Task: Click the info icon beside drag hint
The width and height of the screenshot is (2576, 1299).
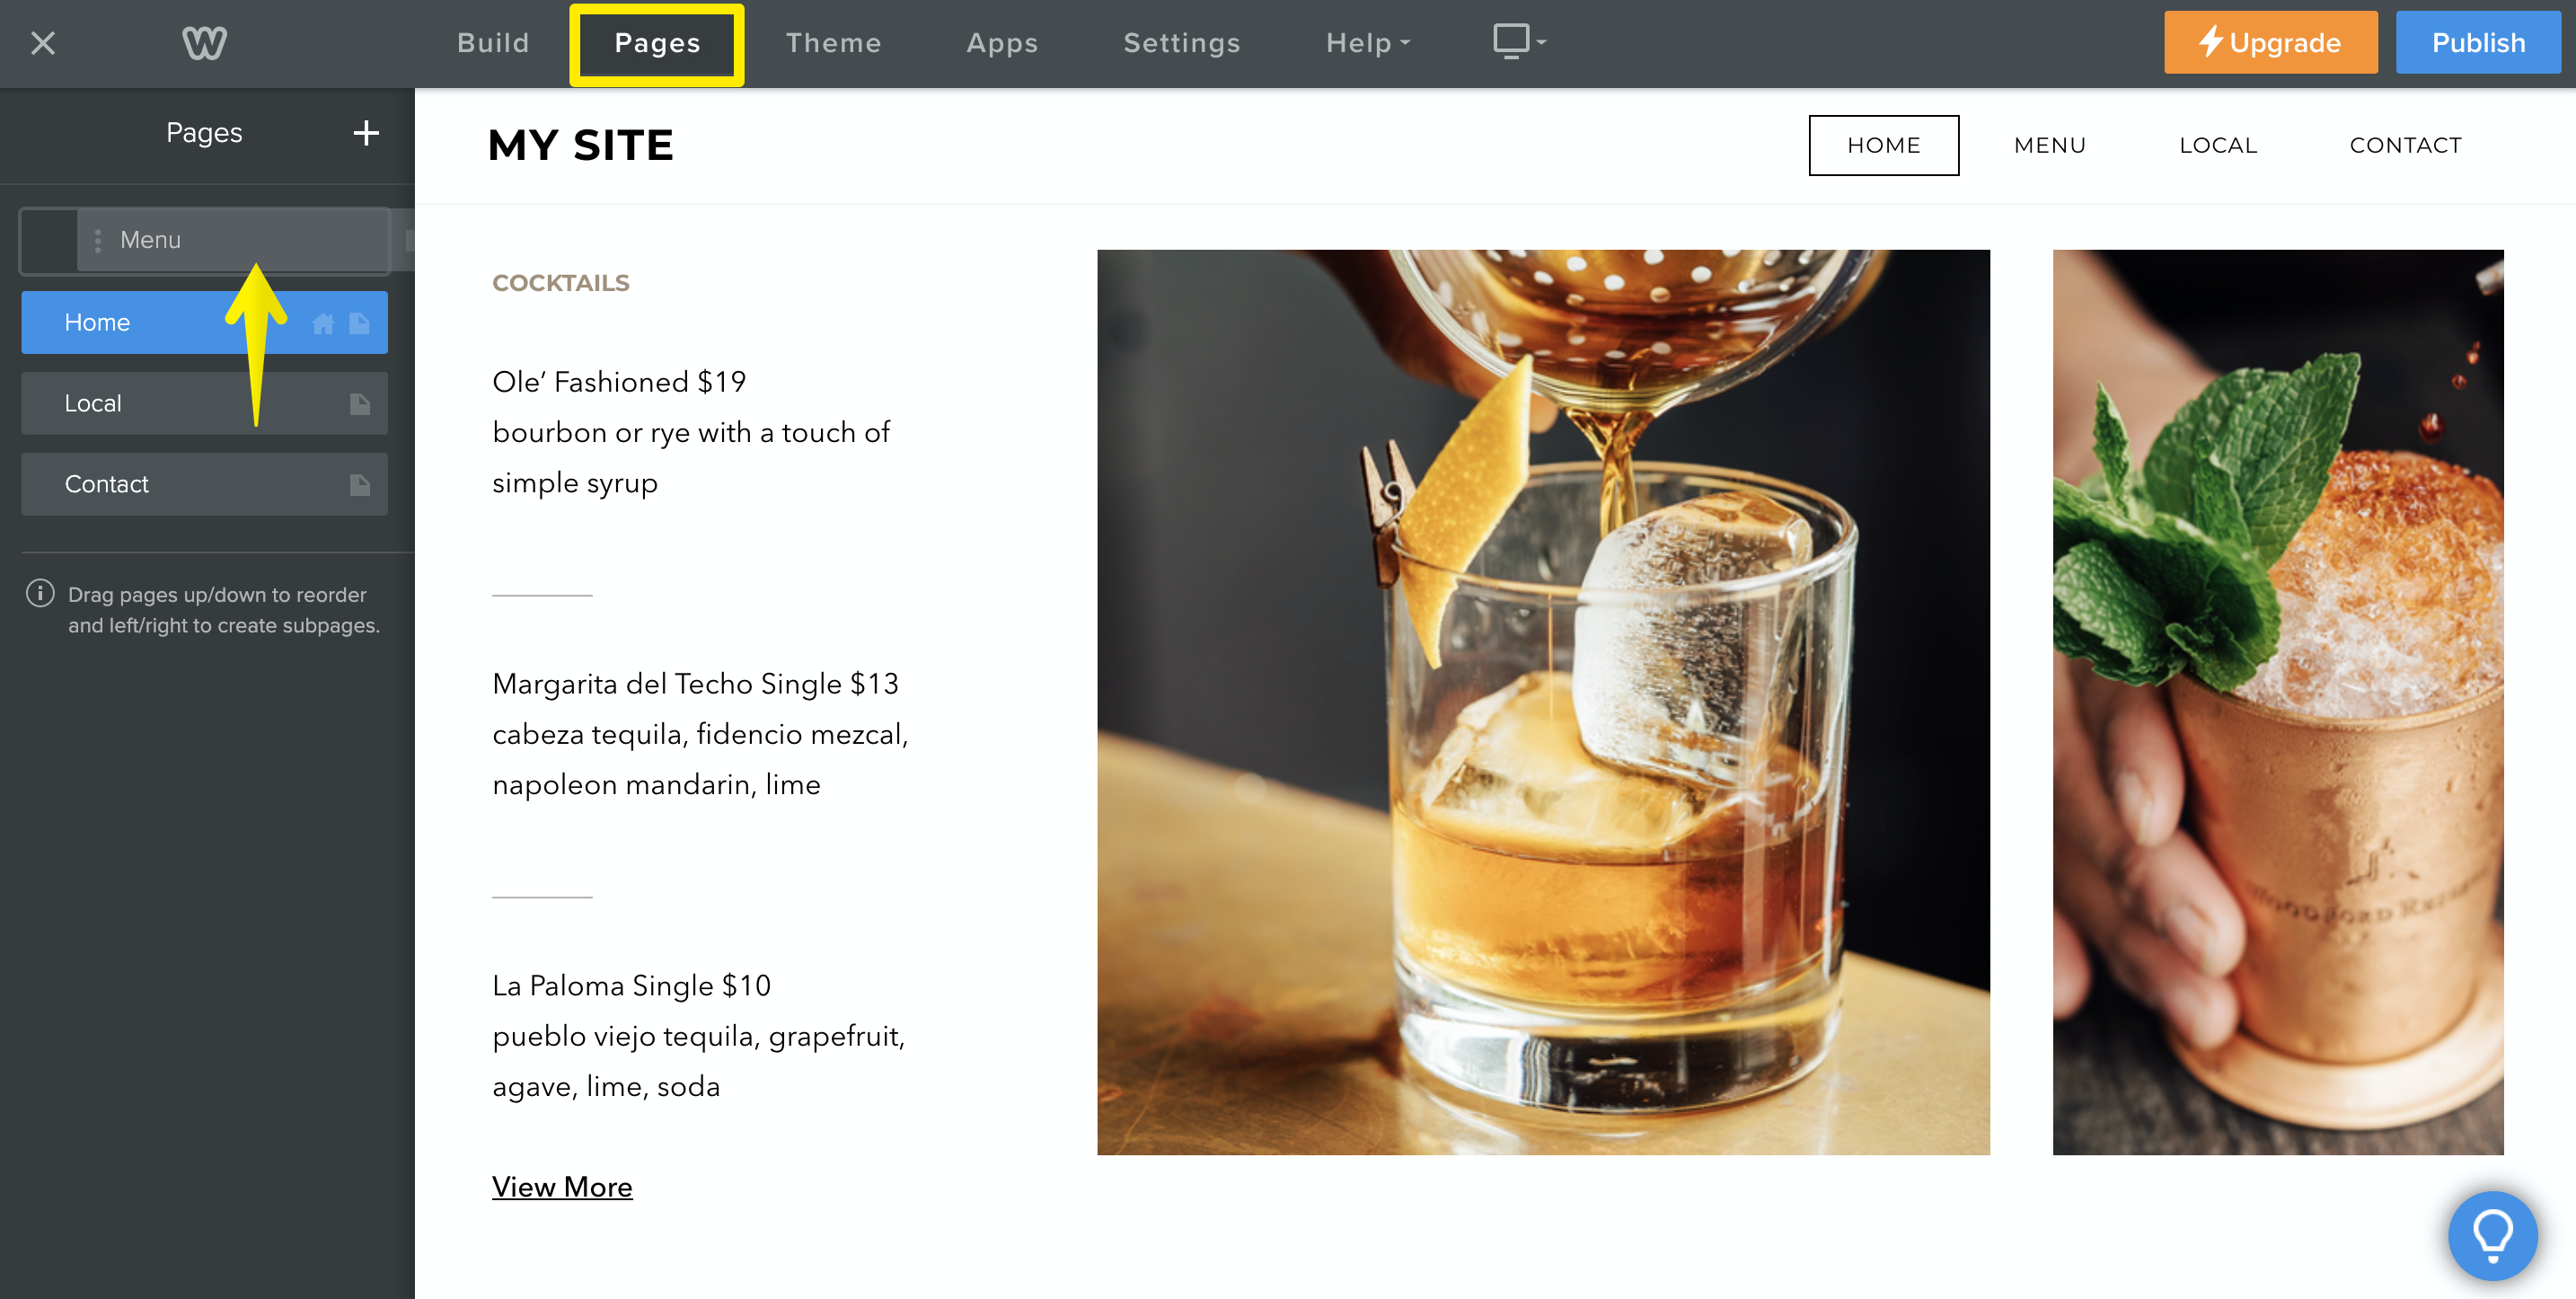Action: 40,593
